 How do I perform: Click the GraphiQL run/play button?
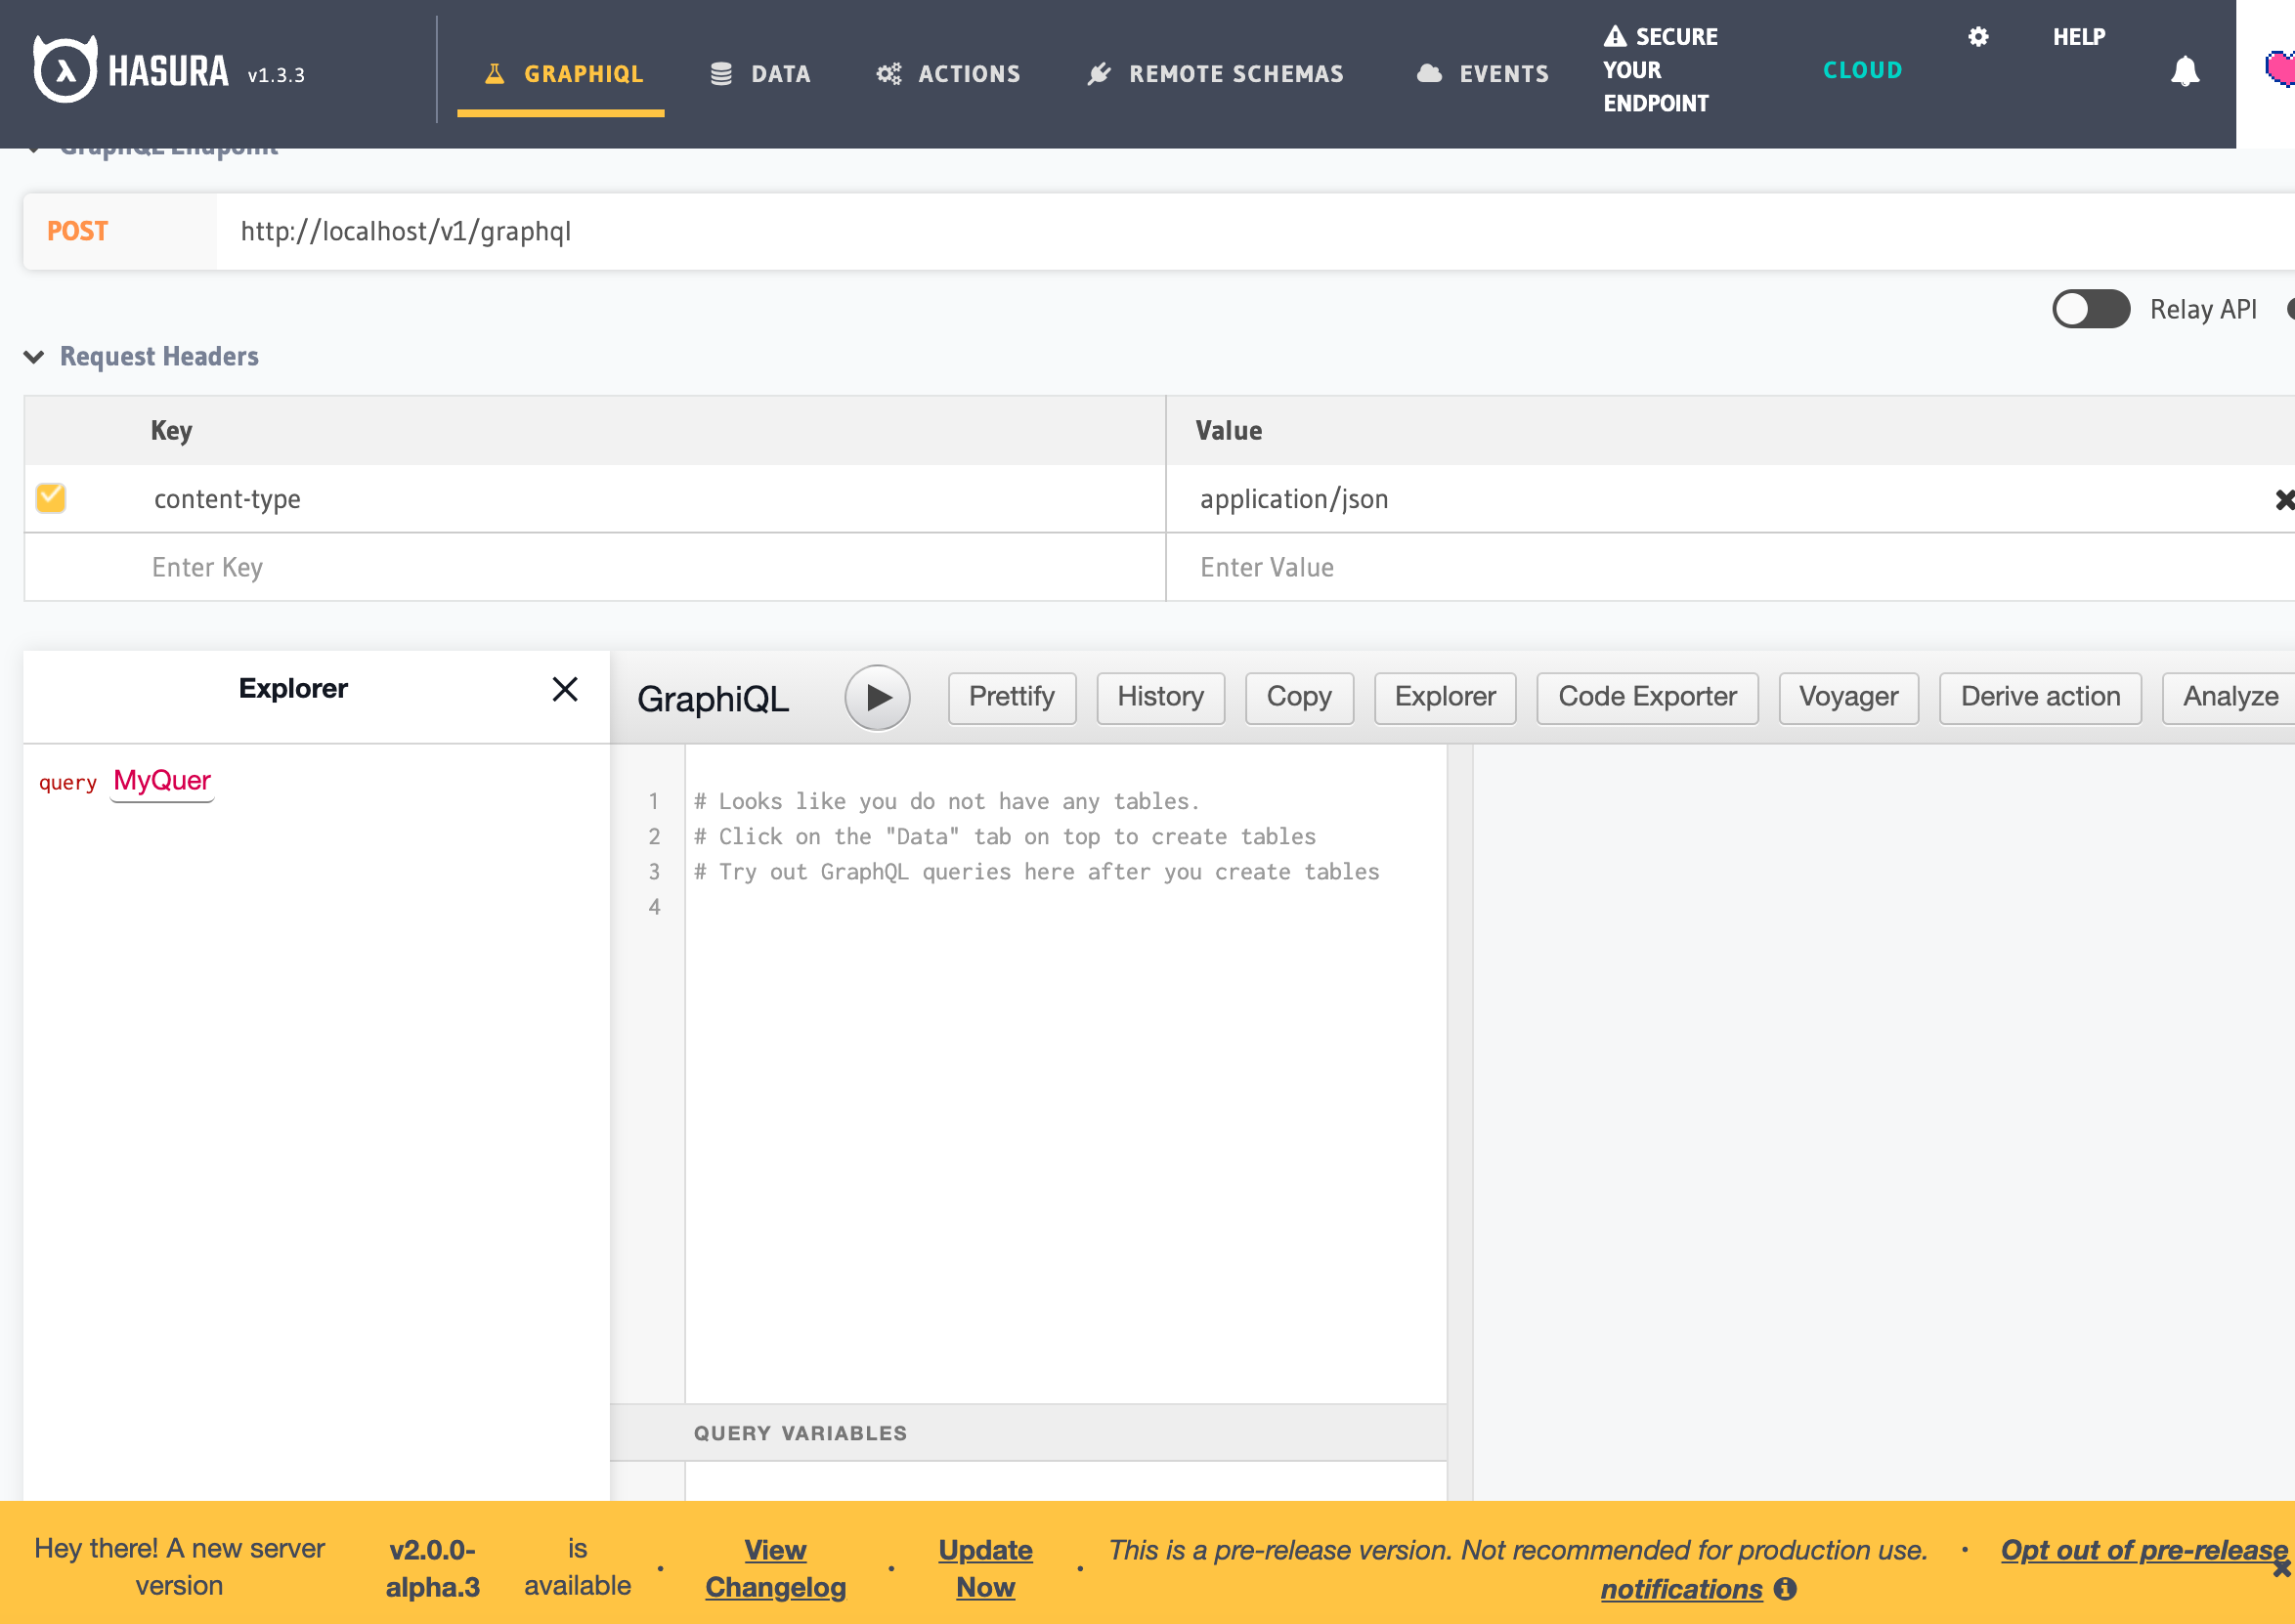(x=877, y=696)
